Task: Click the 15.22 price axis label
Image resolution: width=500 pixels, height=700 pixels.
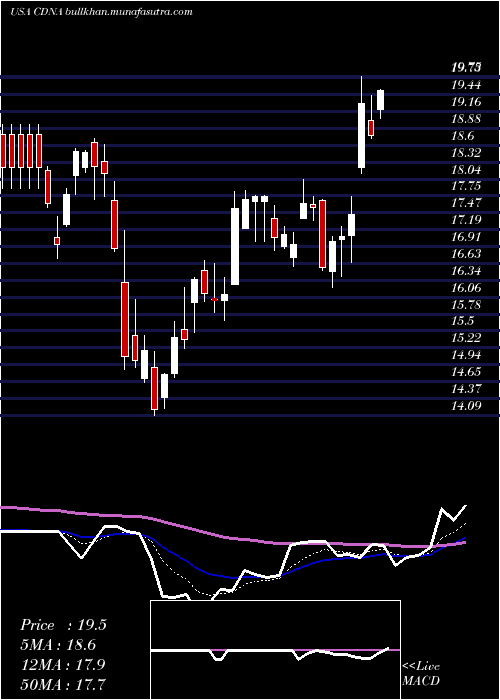Action: point(466,338)
